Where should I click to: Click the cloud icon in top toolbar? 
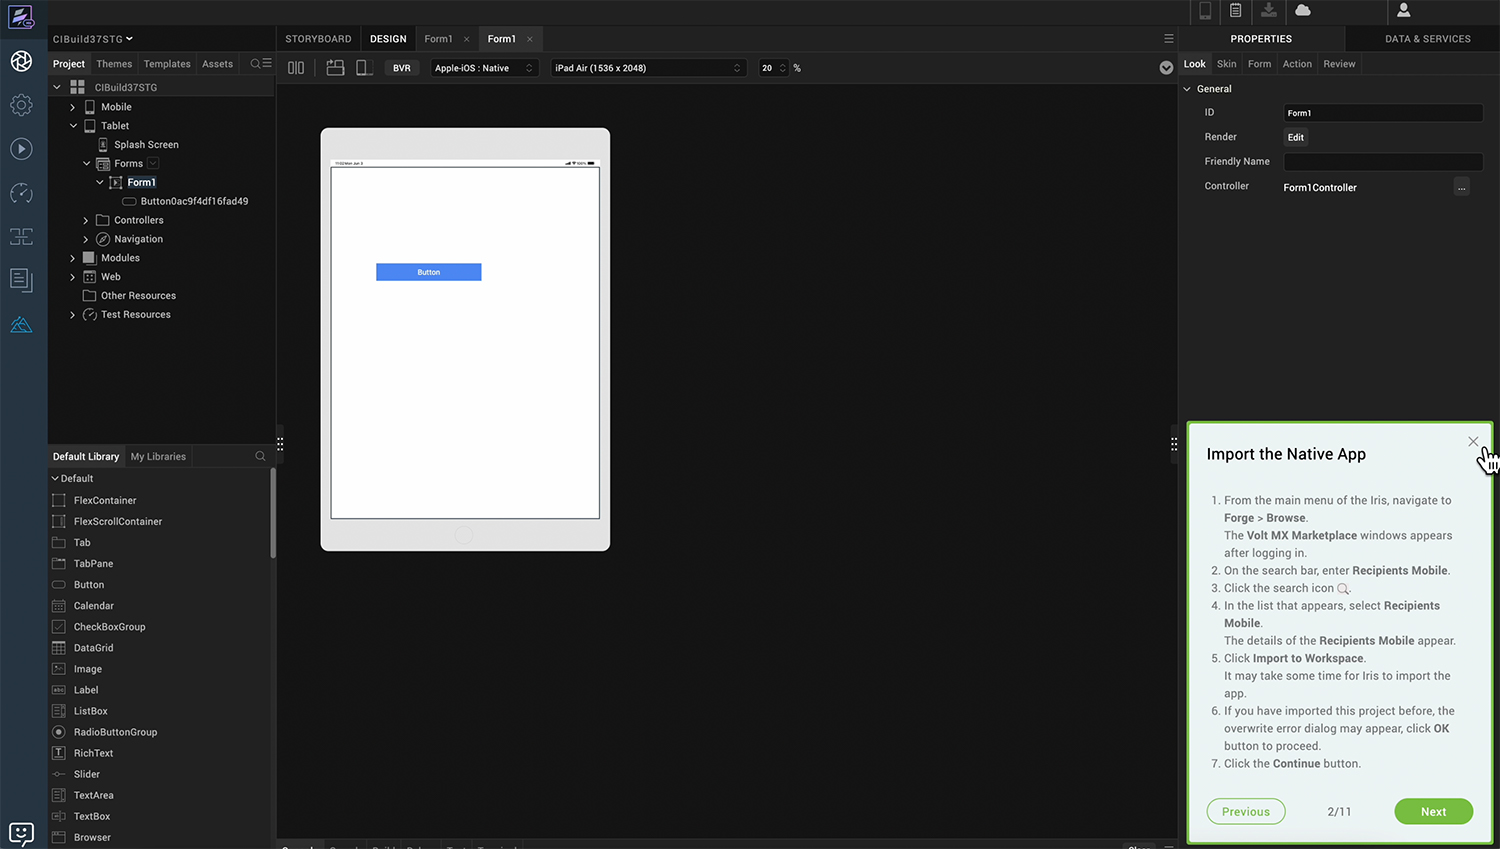point(1302,10)
